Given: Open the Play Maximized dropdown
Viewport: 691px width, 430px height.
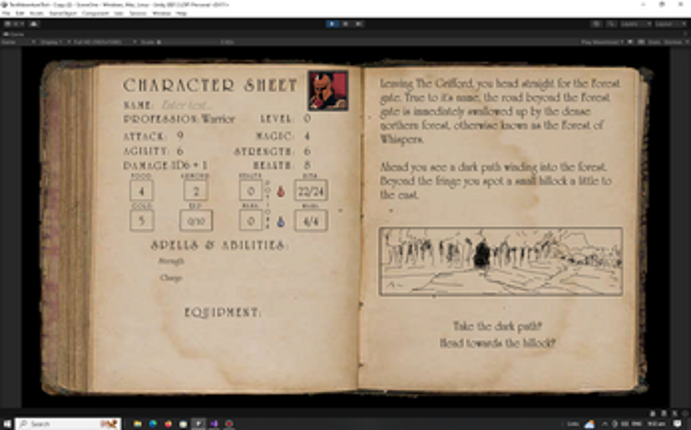Looking at the screenshot, I should 602,42.
